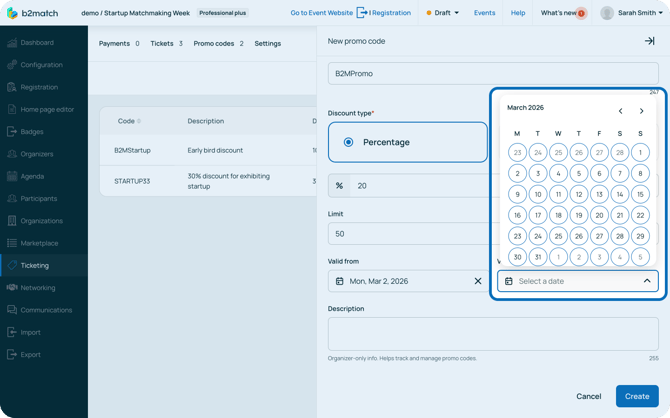Switch to the Tickets tab
Image resolution: width=670 pixels, height=418 pixels.
(x=165, y=44)
